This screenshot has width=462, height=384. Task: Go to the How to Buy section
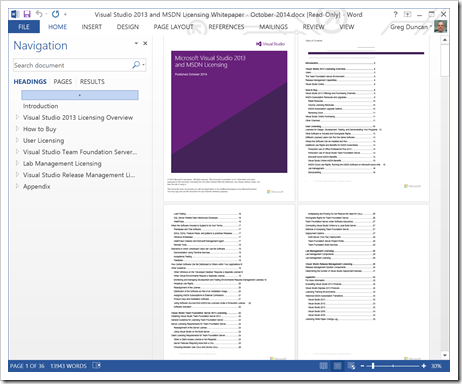39,129
